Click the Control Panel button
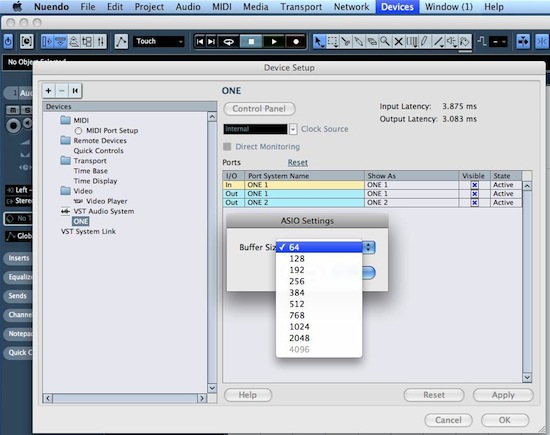Image resolution: width=550 pixels, height=435 pixels. pyautogui.click(x=259, y=109)
